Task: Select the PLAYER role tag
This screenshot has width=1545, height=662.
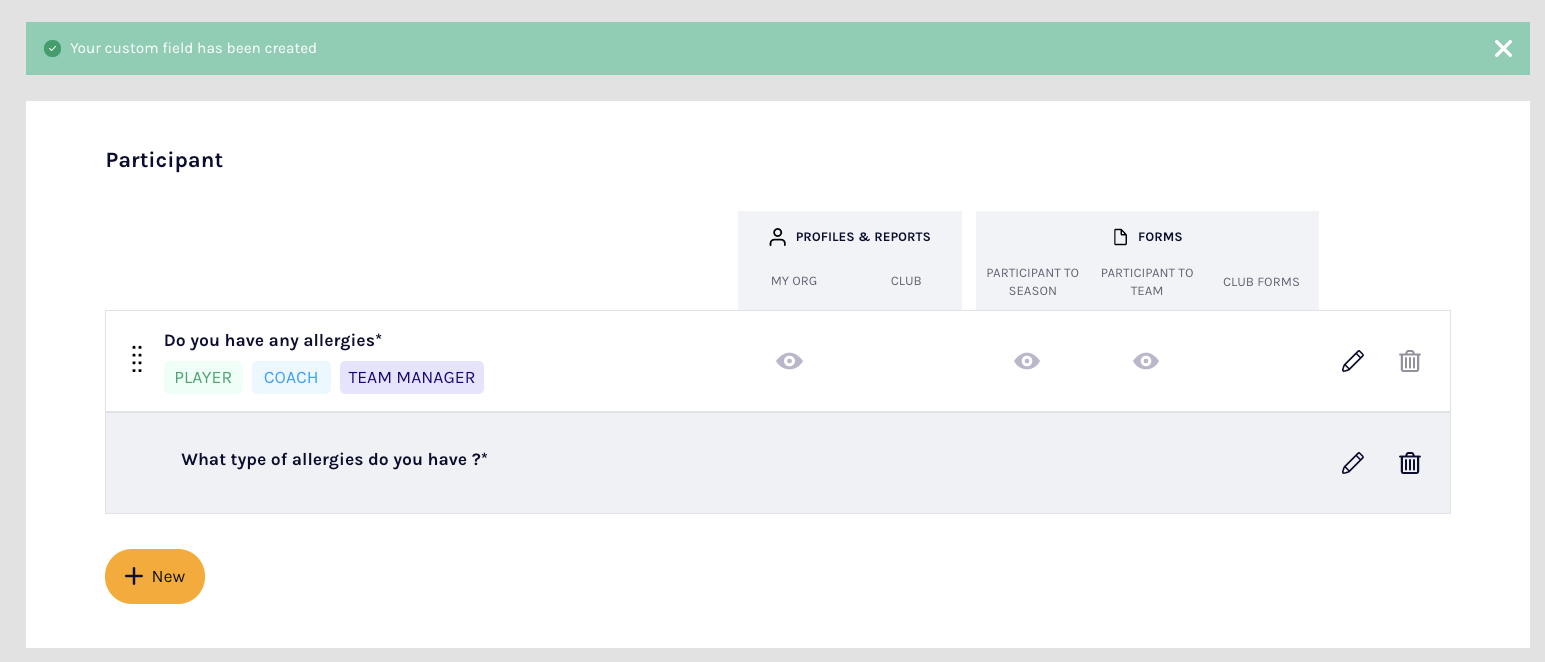Action: 203,378
